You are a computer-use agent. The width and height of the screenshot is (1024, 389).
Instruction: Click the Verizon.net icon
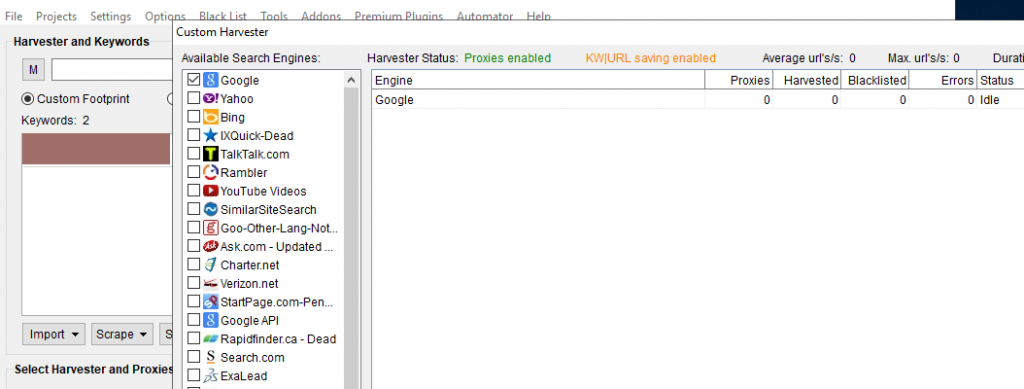click(210, 283)
